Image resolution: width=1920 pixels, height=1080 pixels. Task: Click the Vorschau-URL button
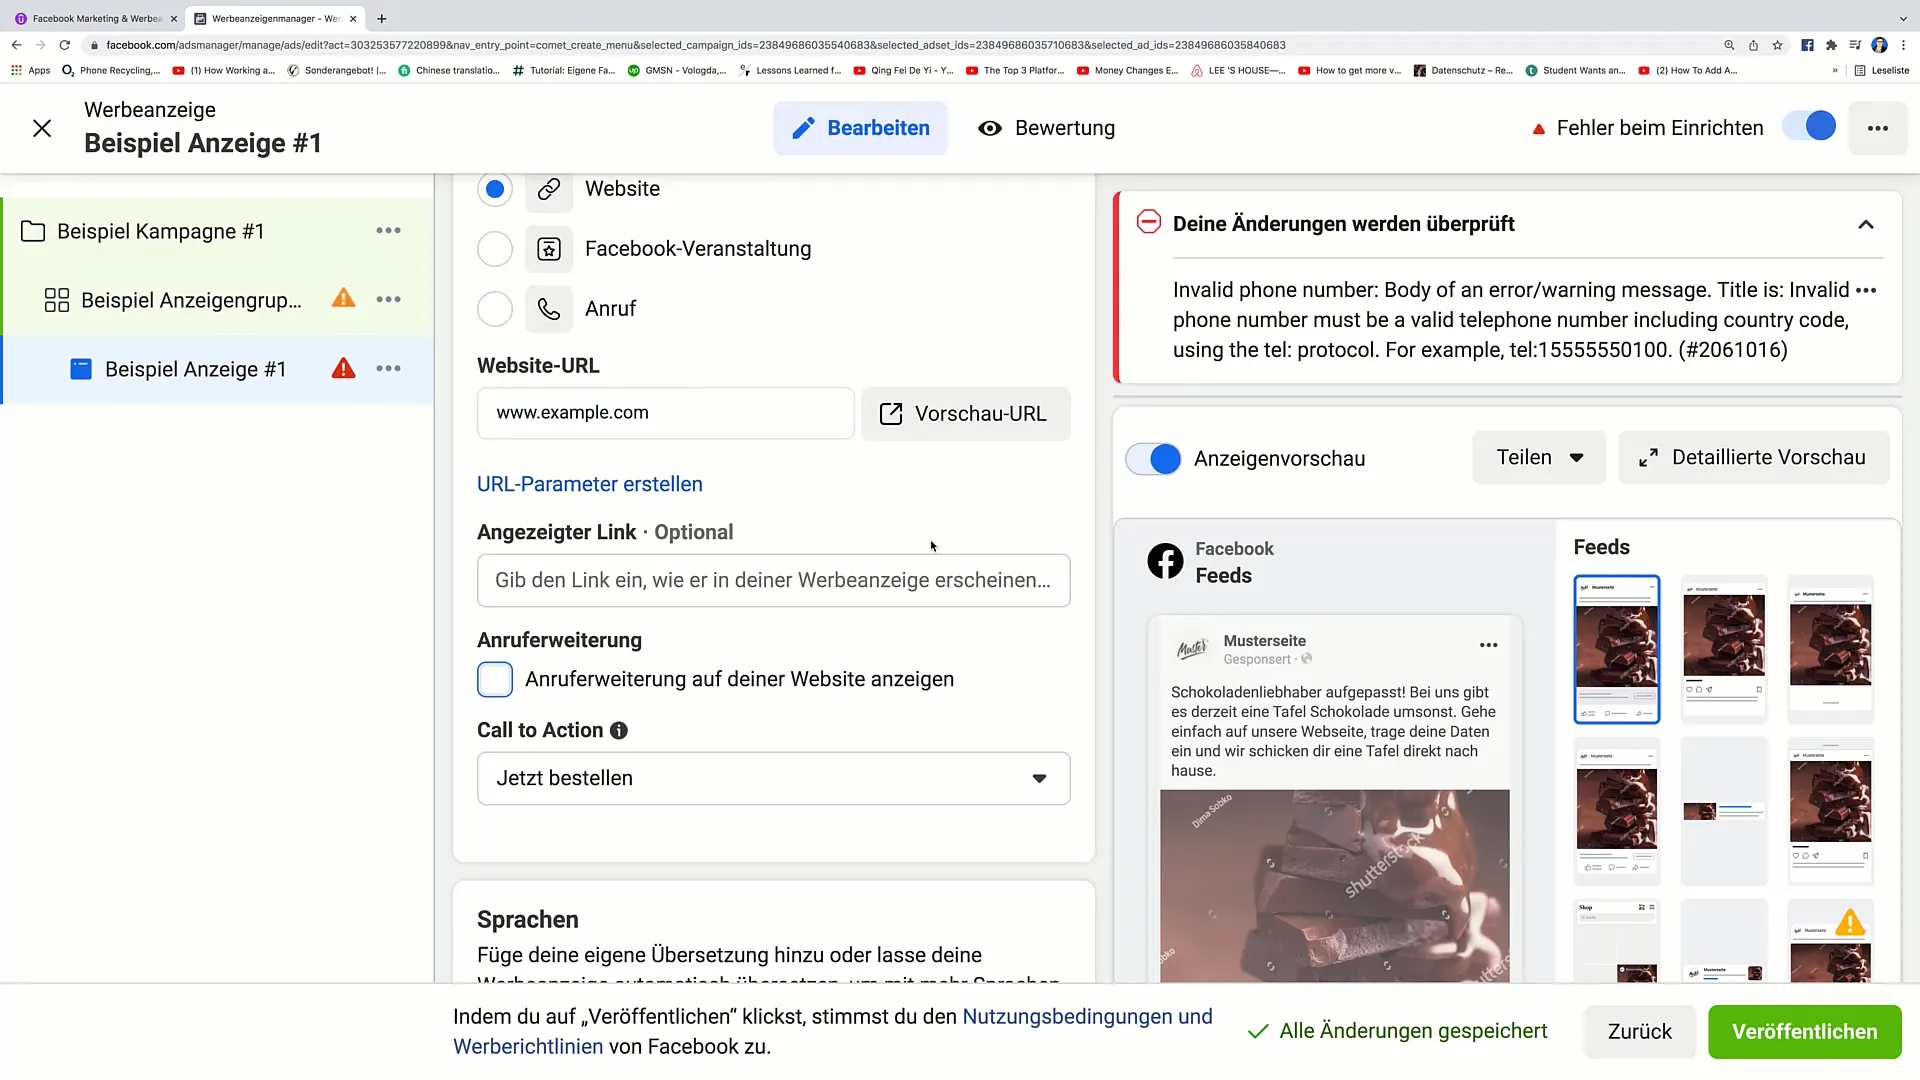(x=965, y=414)
